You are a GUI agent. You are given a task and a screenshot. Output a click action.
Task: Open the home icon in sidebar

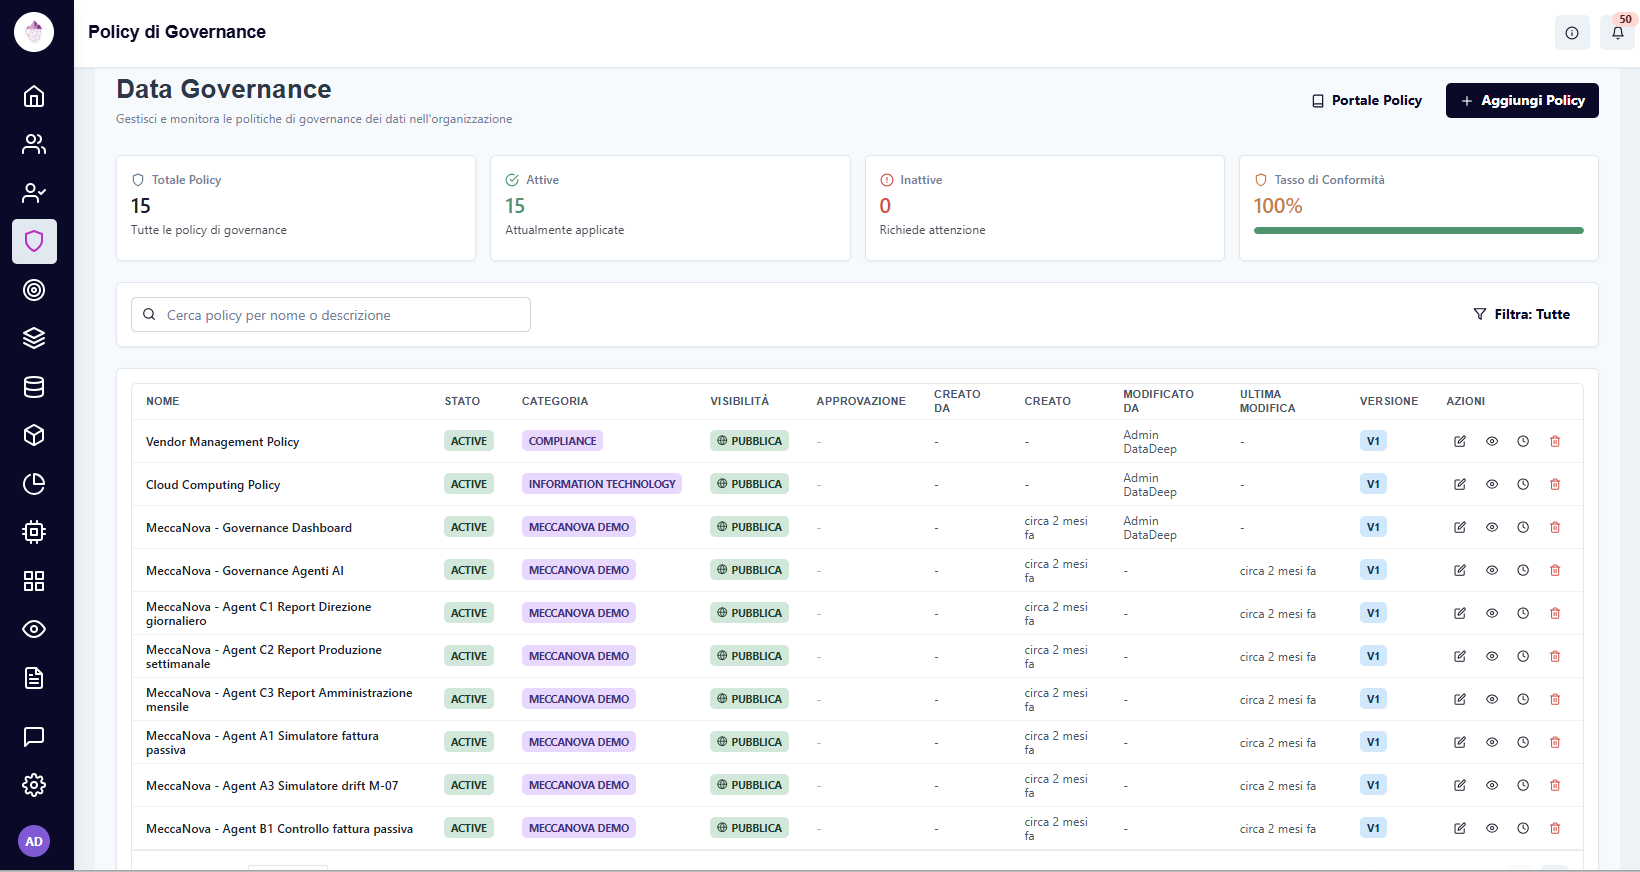34,96
